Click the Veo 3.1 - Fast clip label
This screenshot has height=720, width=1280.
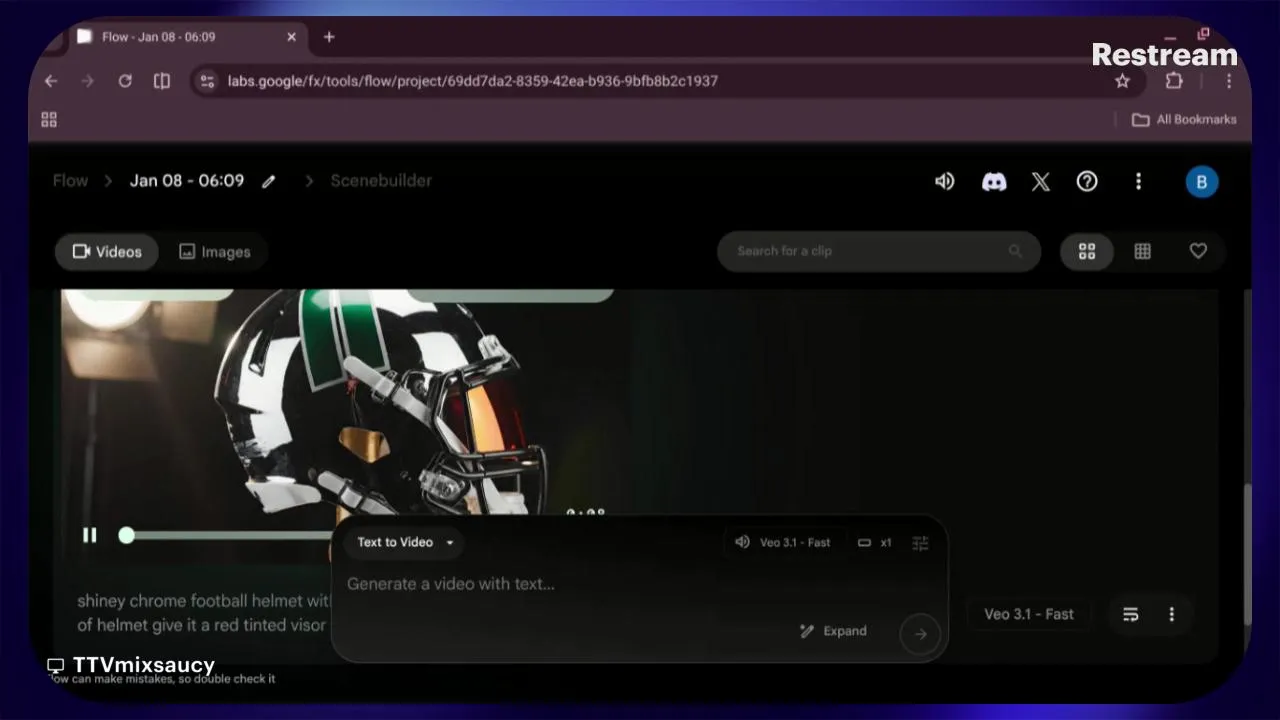pyautogui.click(x=1028, y=614)
